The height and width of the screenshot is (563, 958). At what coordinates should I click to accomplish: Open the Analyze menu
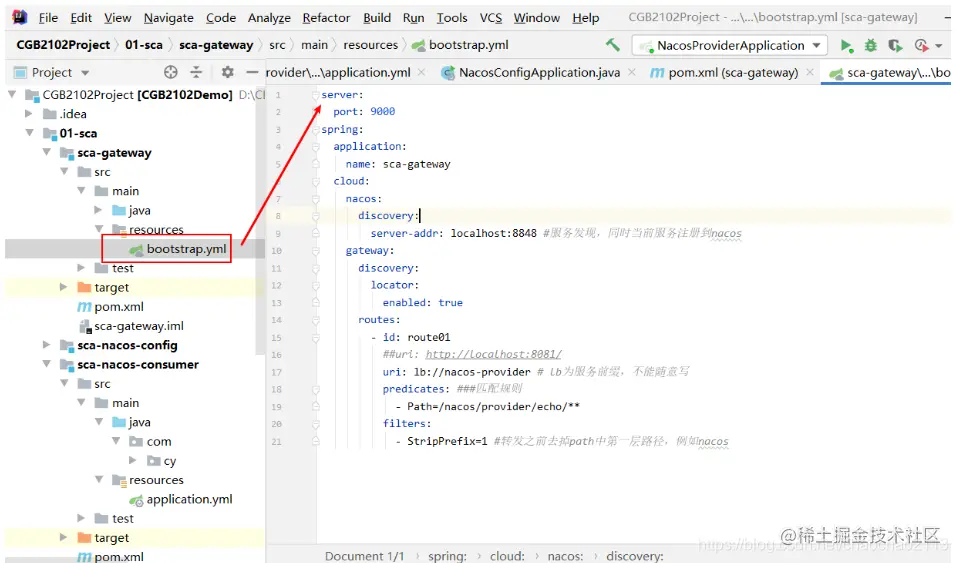point(269,18)
